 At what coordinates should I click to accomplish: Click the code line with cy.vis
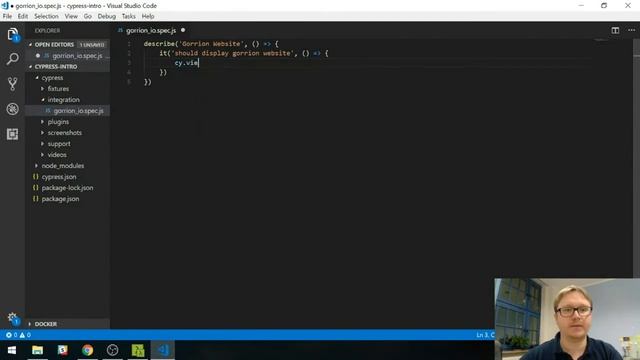(186, 63)
